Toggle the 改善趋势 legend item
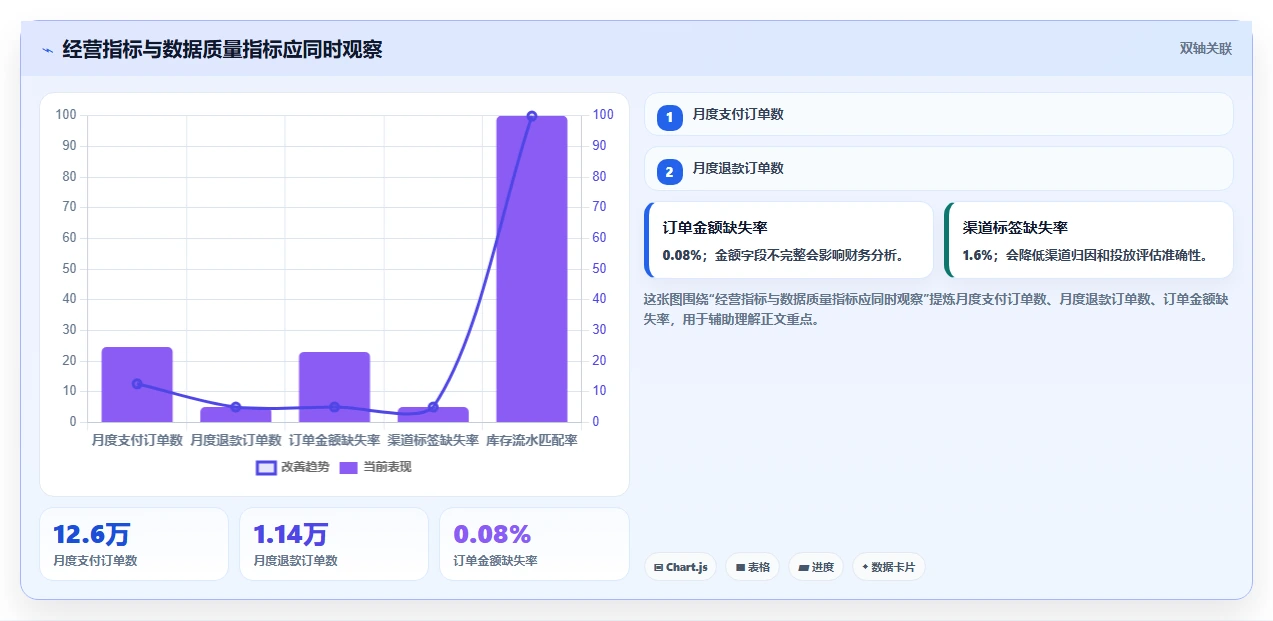The image size is (1273, 621). tap(293, 467)
